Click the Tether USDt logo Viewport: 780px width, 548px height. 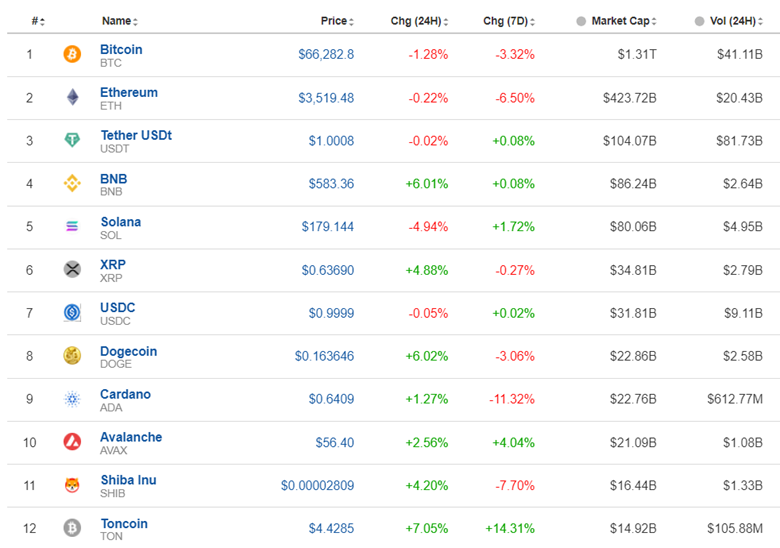tap(72, 140)
